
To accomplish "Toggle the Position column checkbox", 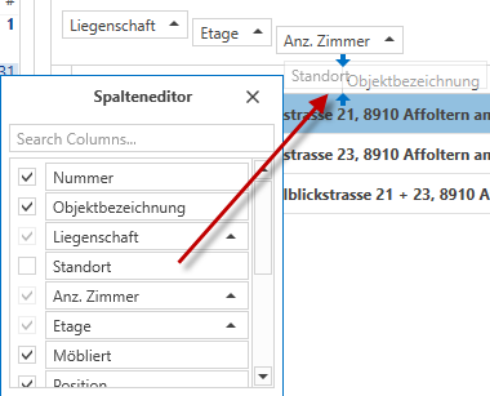I will pos(27,382).
